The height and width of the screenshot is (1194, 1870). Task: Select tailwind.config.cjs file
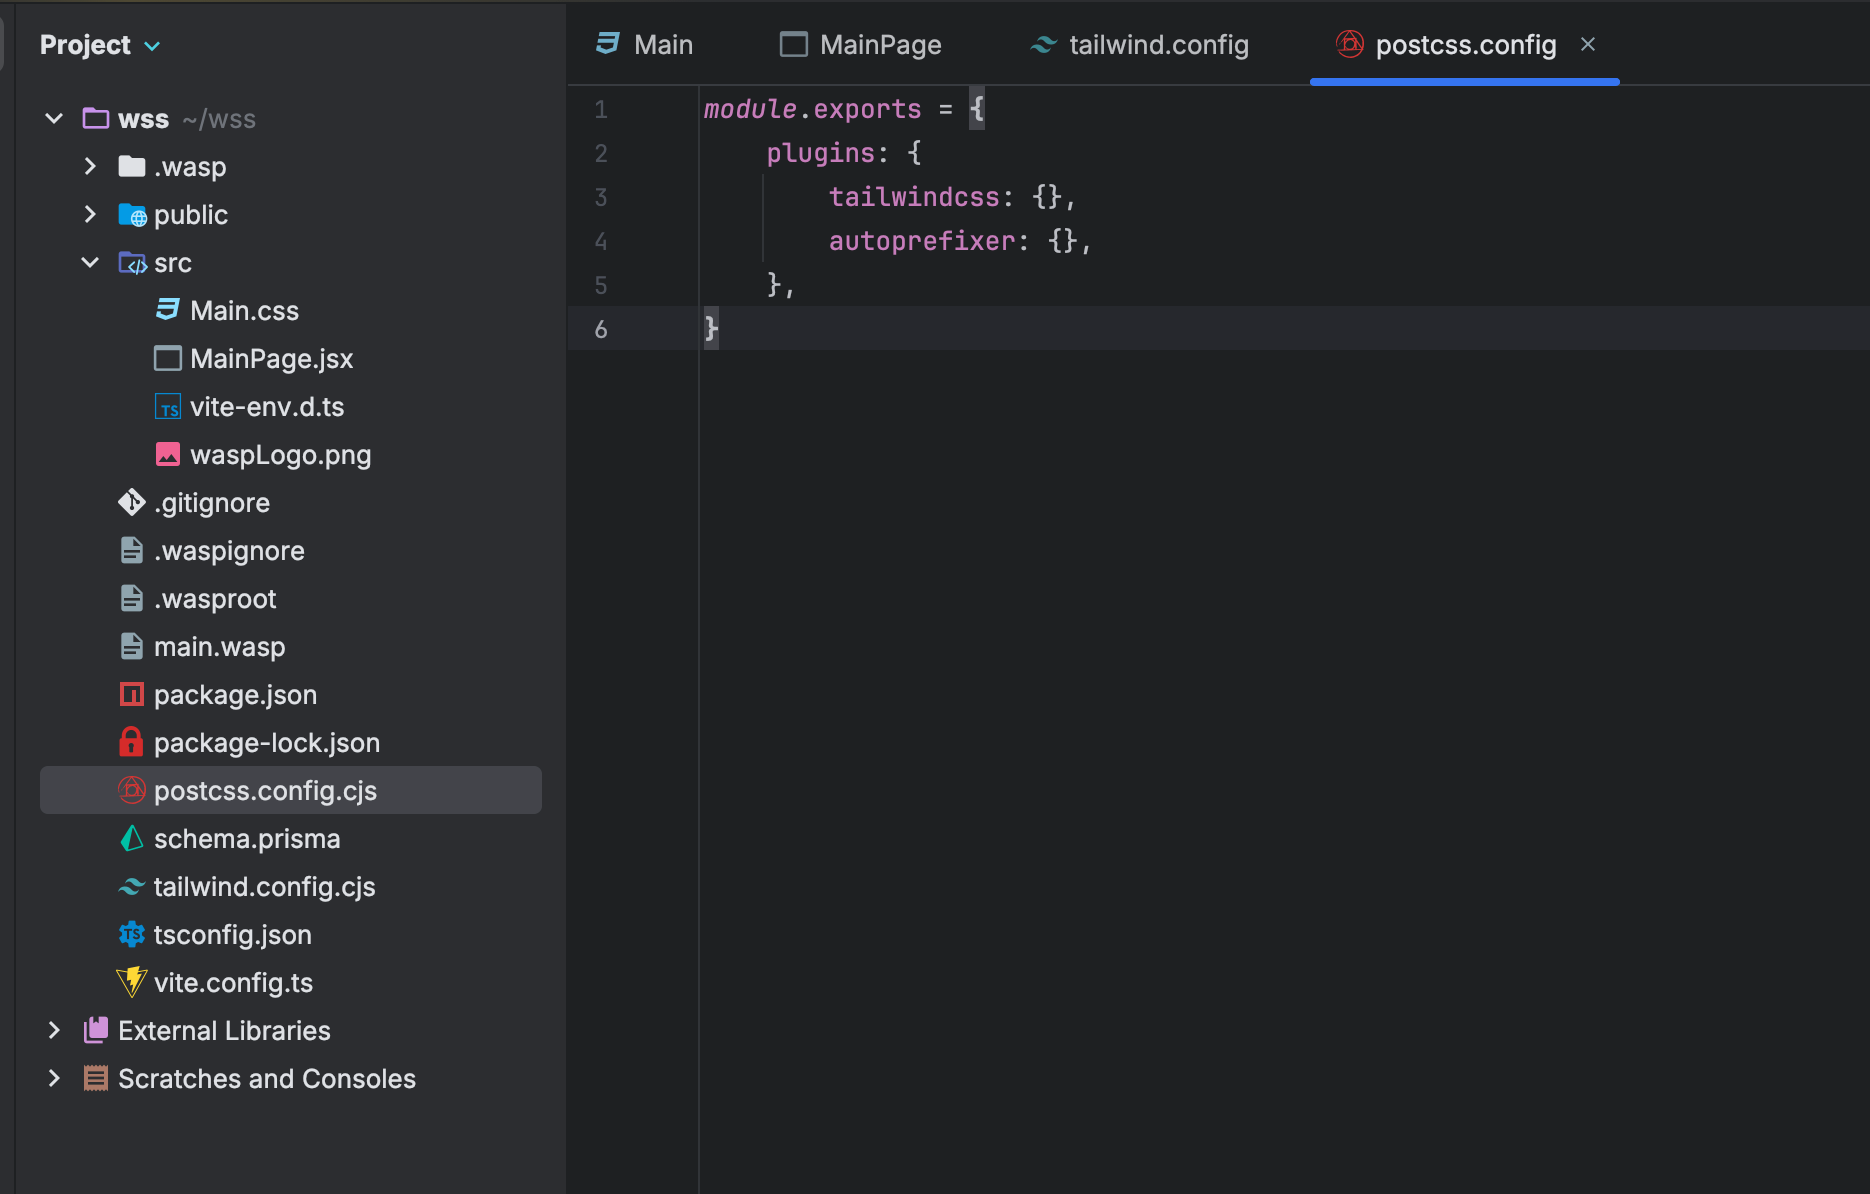[x=264, y=887]
